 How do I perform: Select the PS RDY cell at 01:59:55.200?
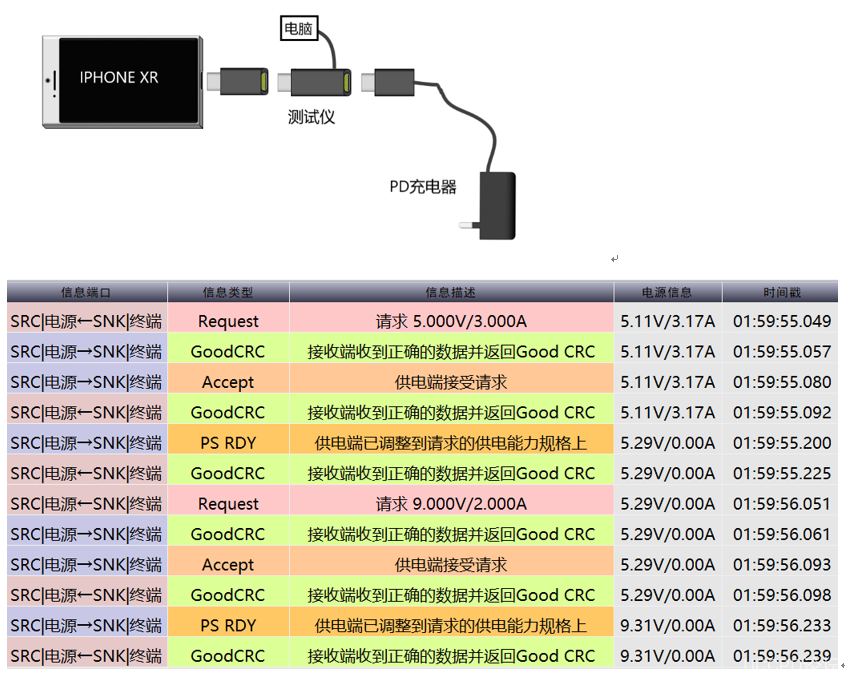pyautogui.click(x=228, y=443)
